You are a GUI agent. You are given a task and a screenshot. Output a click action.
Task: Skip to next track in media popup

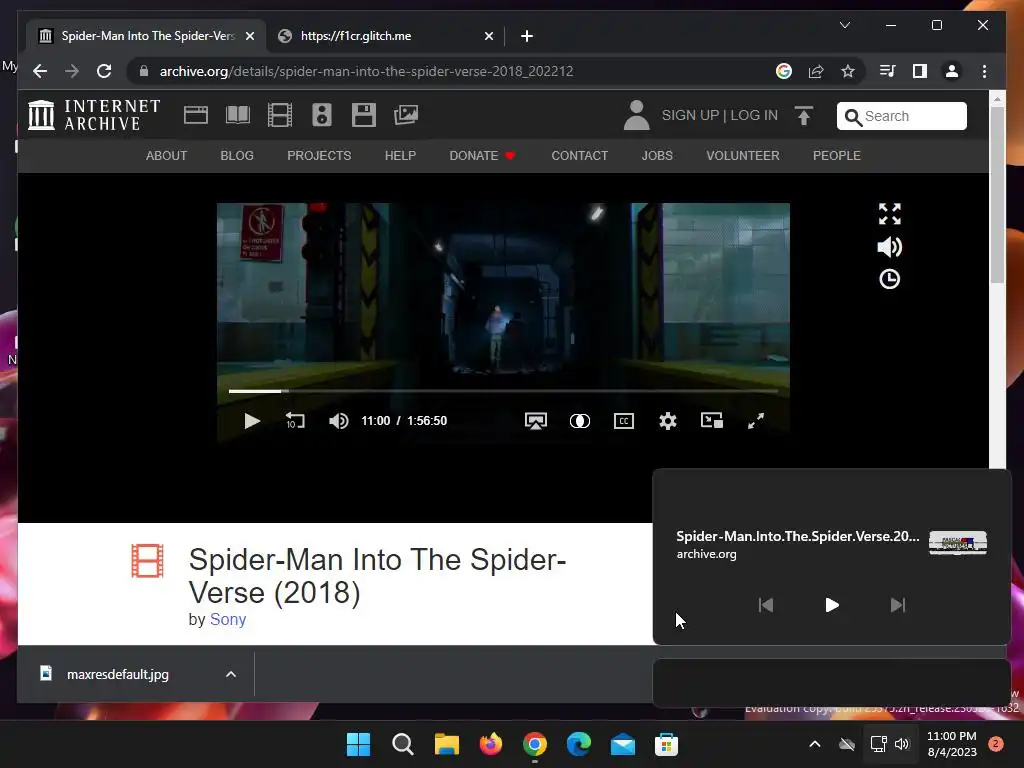click(x=898, y=605)
